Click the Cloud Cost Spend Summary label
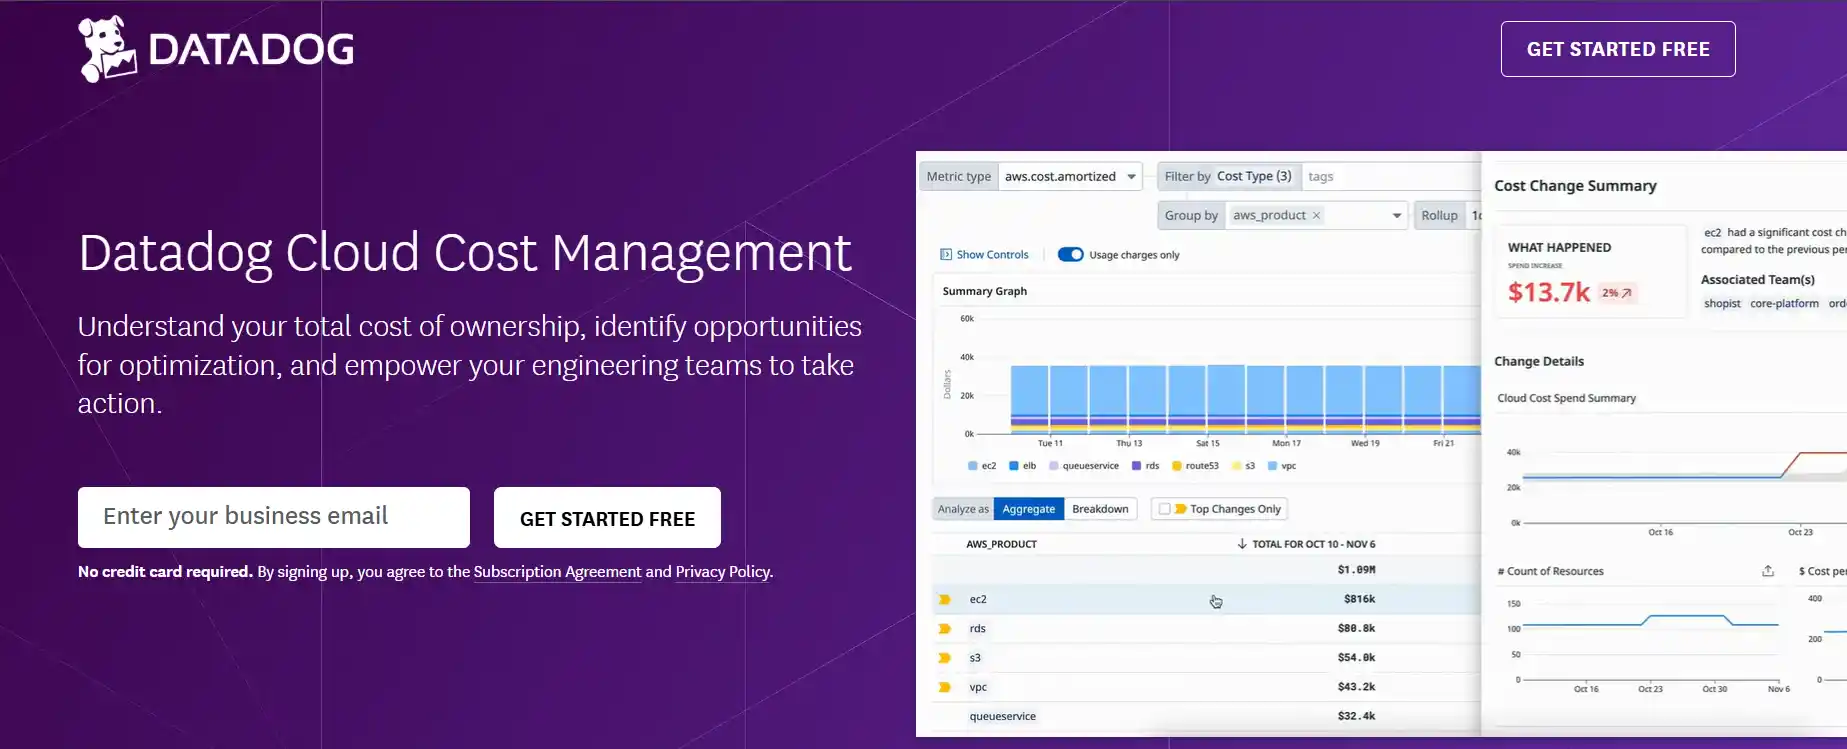Viewport: 1847px width, 749px height. [1566, 398]
